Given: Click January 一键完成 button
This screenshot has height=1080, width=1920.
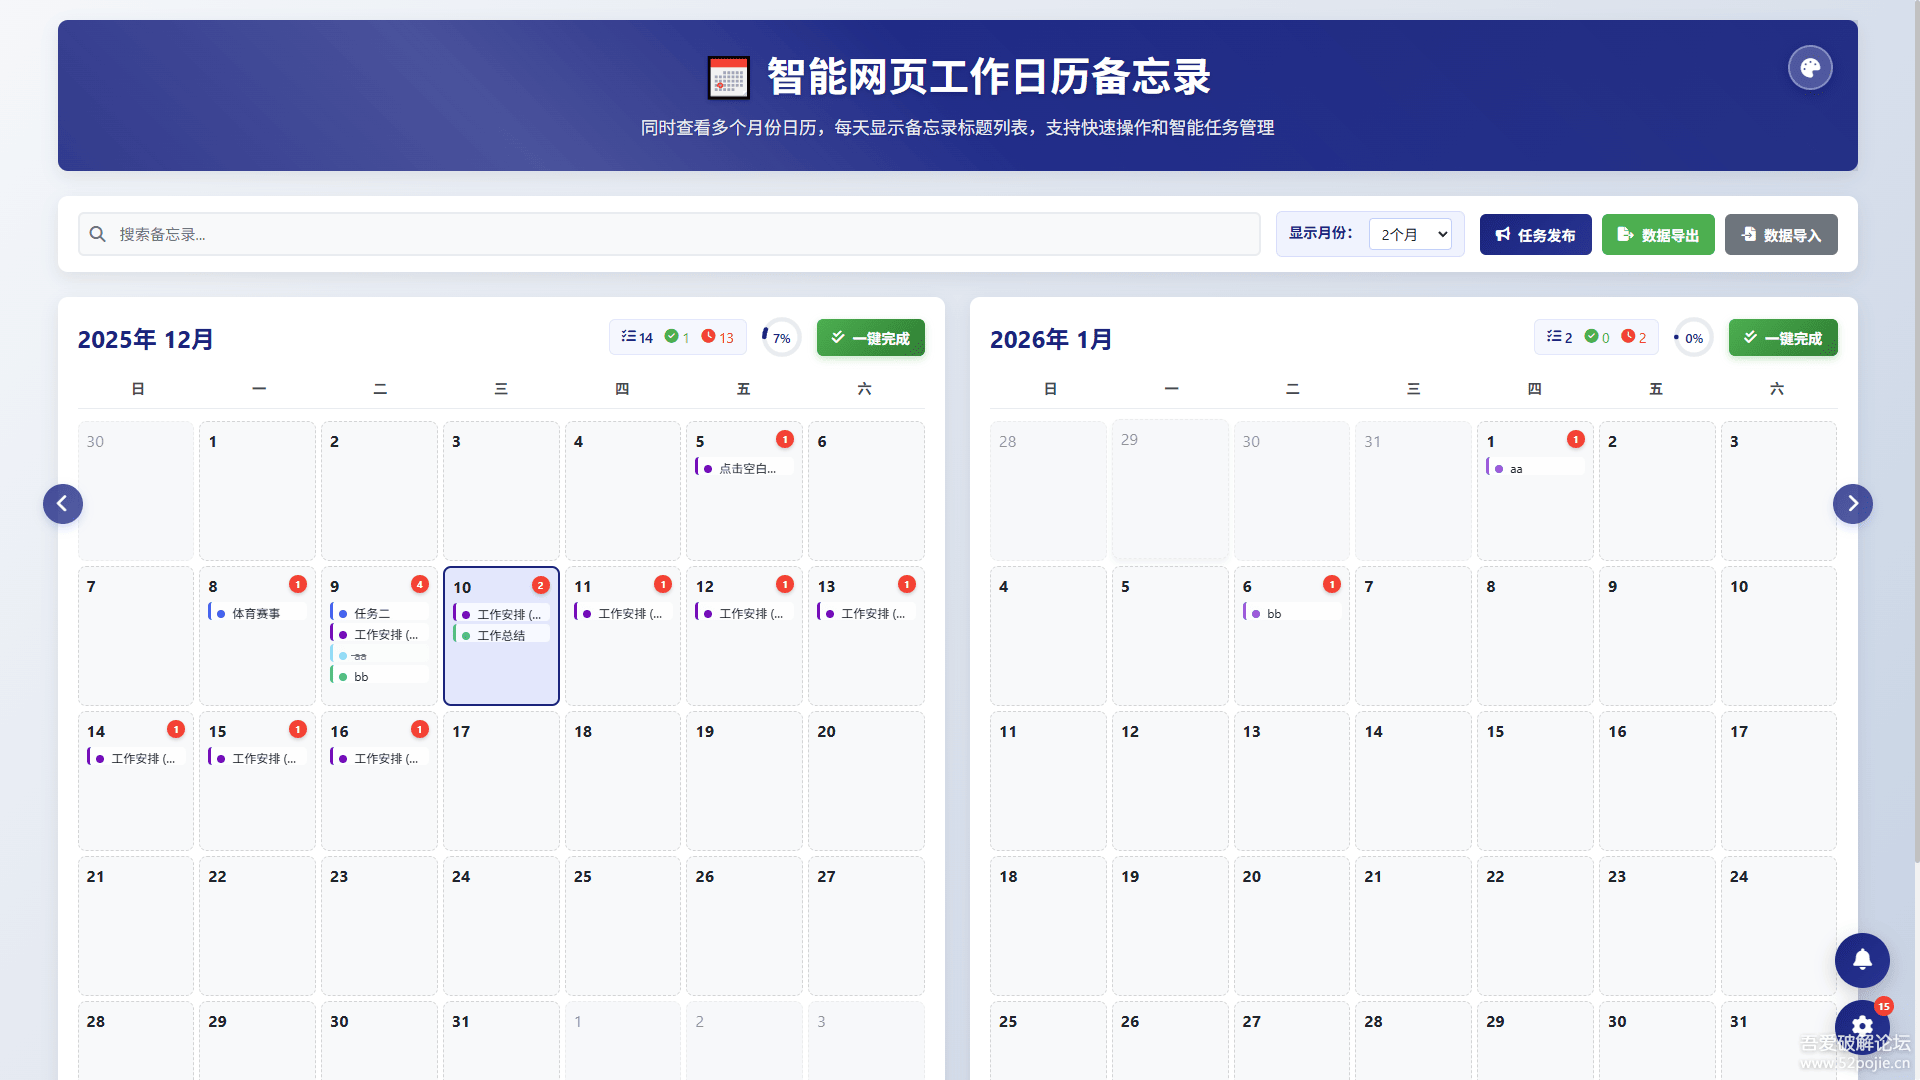Looking at the screenshot, I should (1782, 338).
